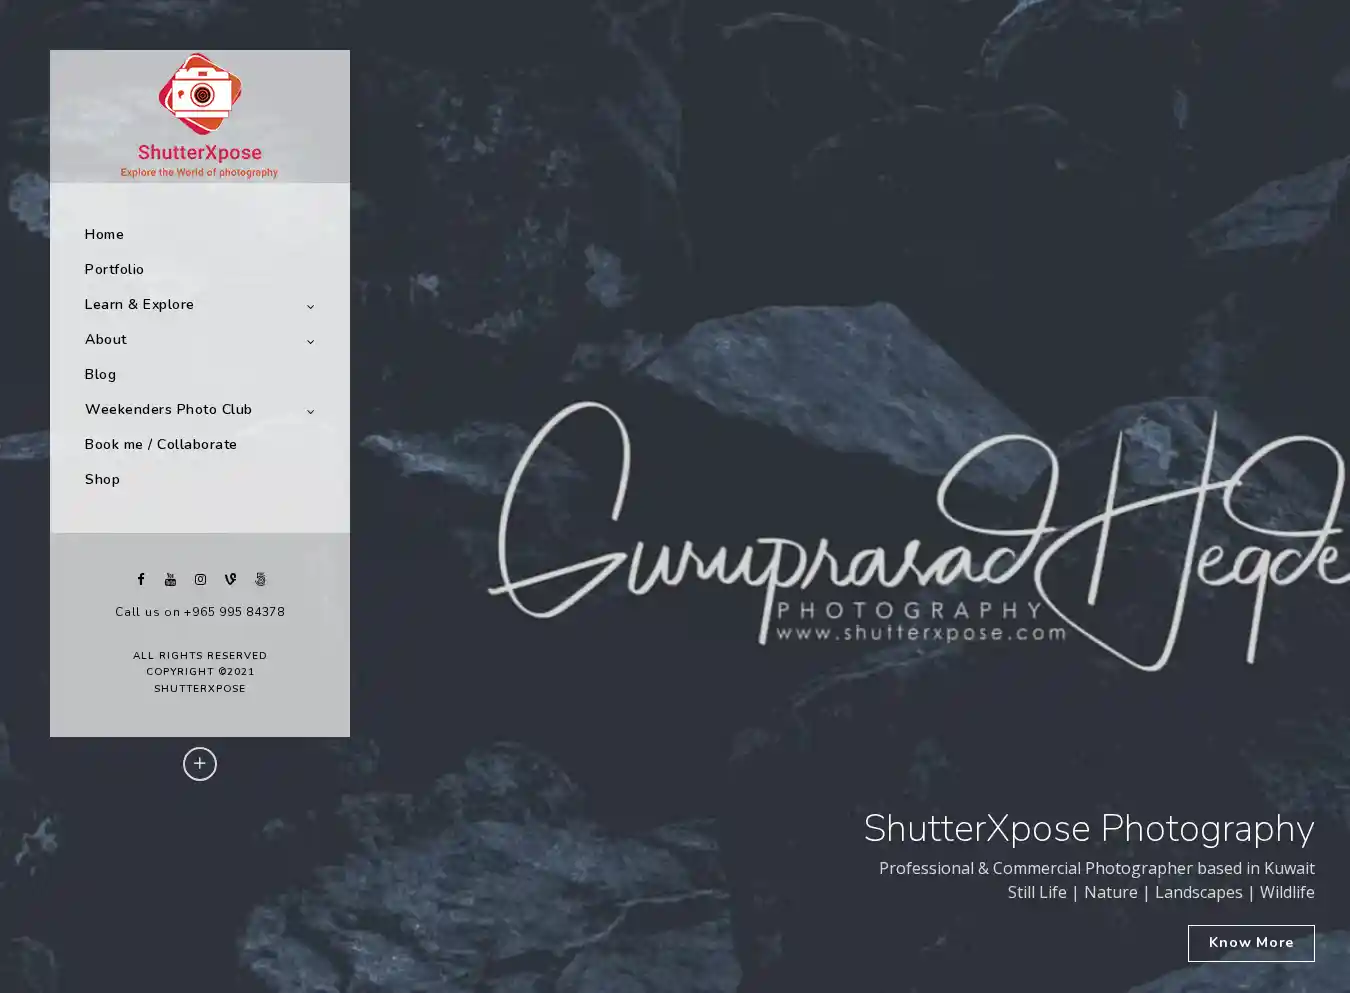Viewport: 1350px width, 993px height.
Task: Open the Vine social icon
Action: point(230,579)
